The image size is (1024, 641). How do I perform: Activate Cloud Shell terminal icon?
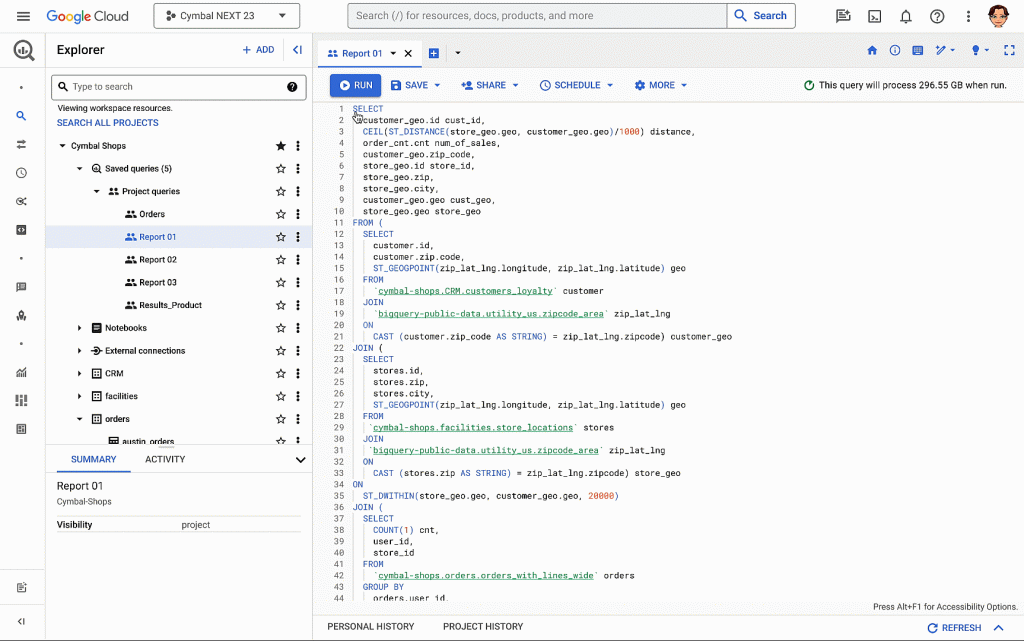pos(874,16)
